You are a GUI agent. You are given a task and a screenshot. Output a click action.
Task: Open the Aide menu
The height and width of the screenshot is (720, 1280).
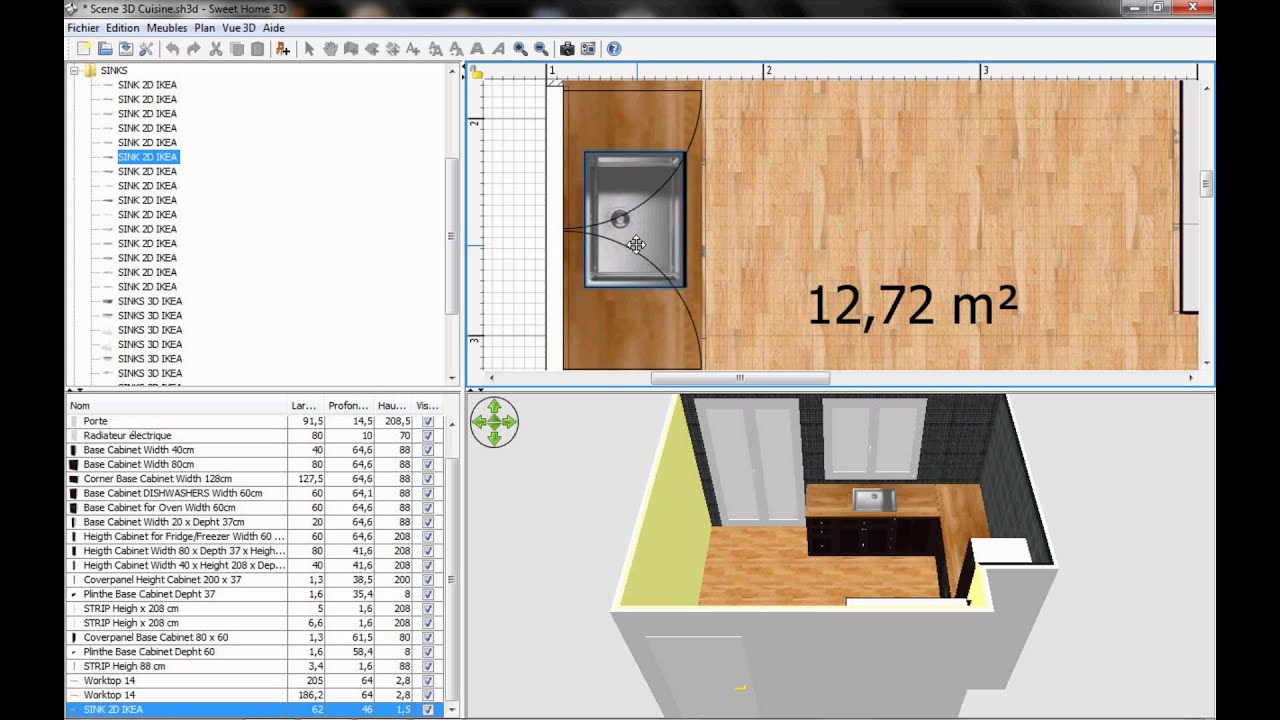[x=273, y=28]
